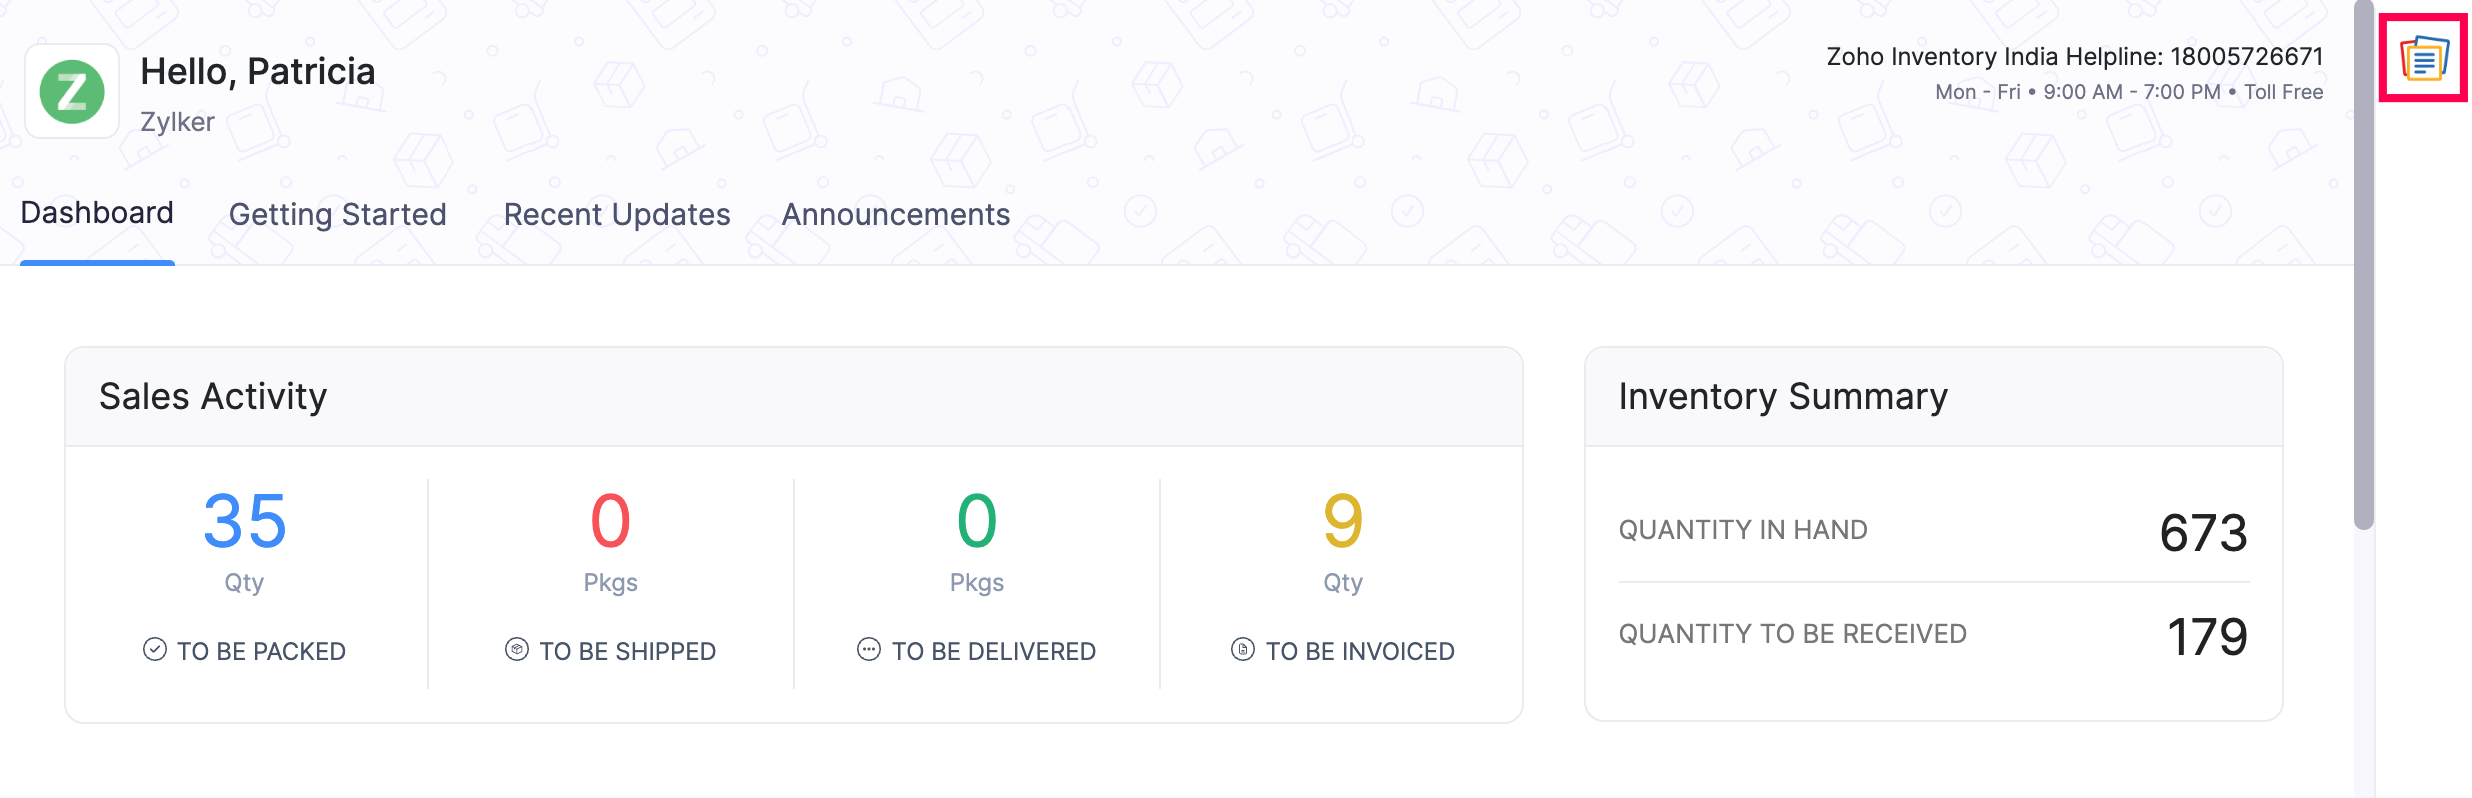Click the Quantity In Hand value 673
Viewport: 2472px width, 798px height.
pos(2205,533)
